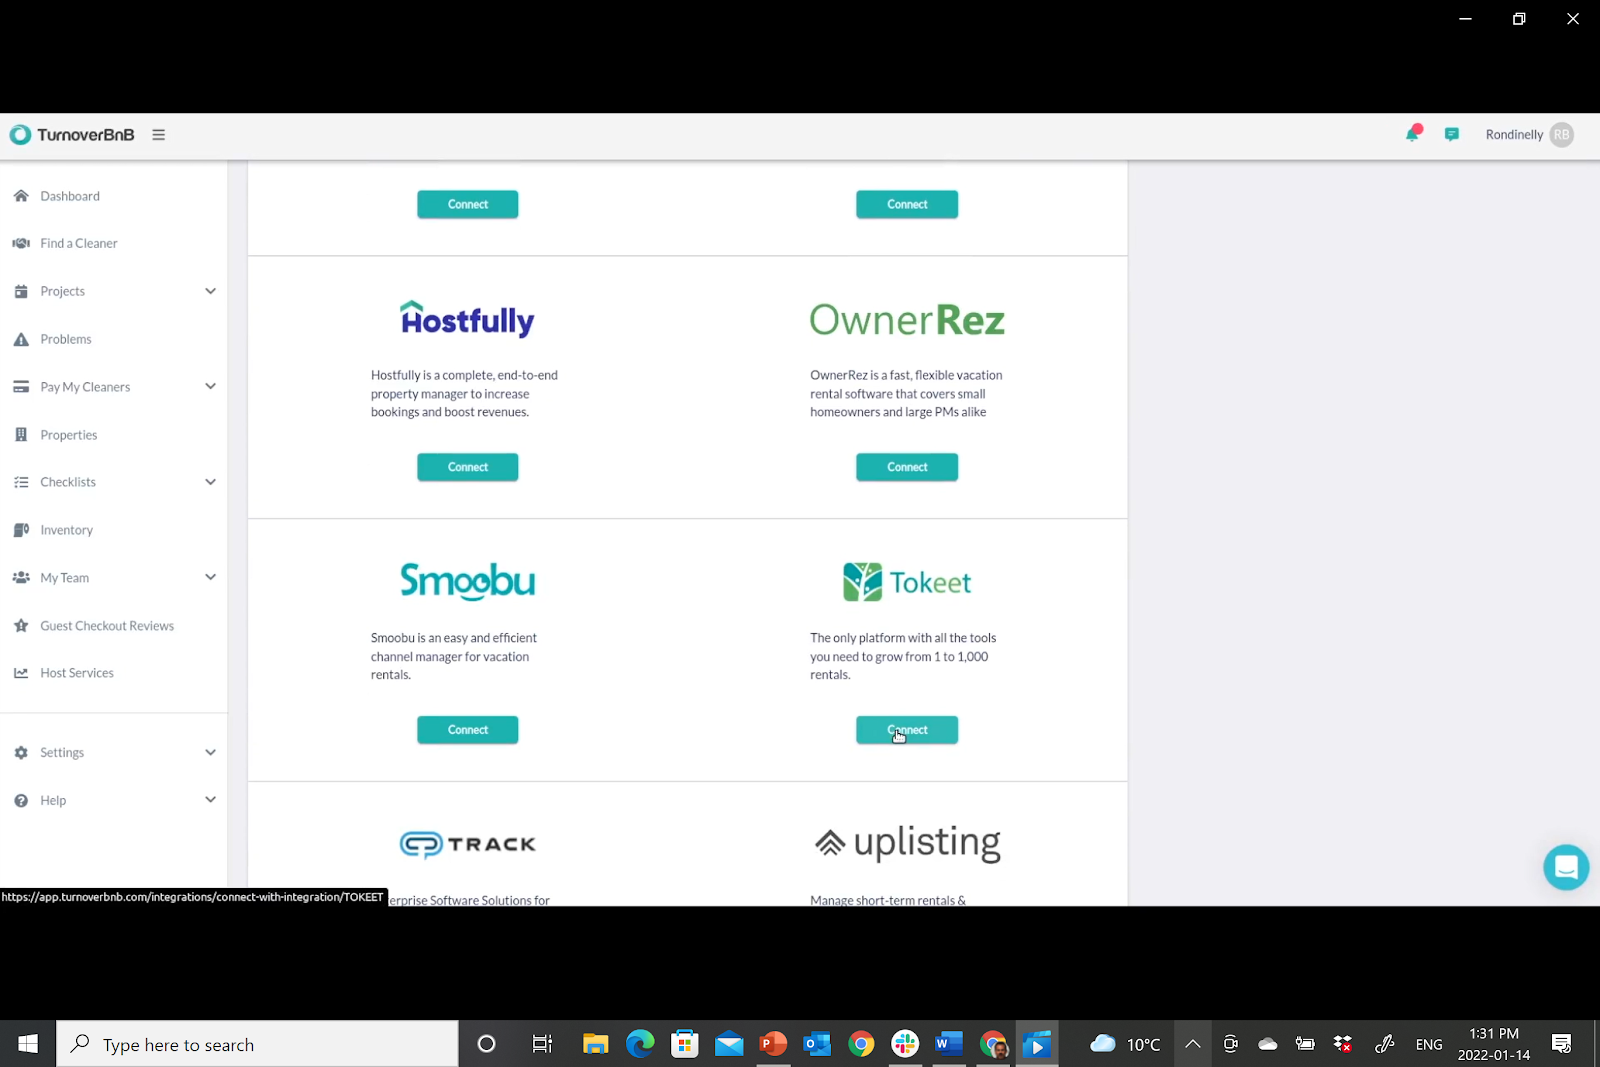
Task: Expand the Settings submenu chevron
Action: pyautogui.click(x=210, y=752)
